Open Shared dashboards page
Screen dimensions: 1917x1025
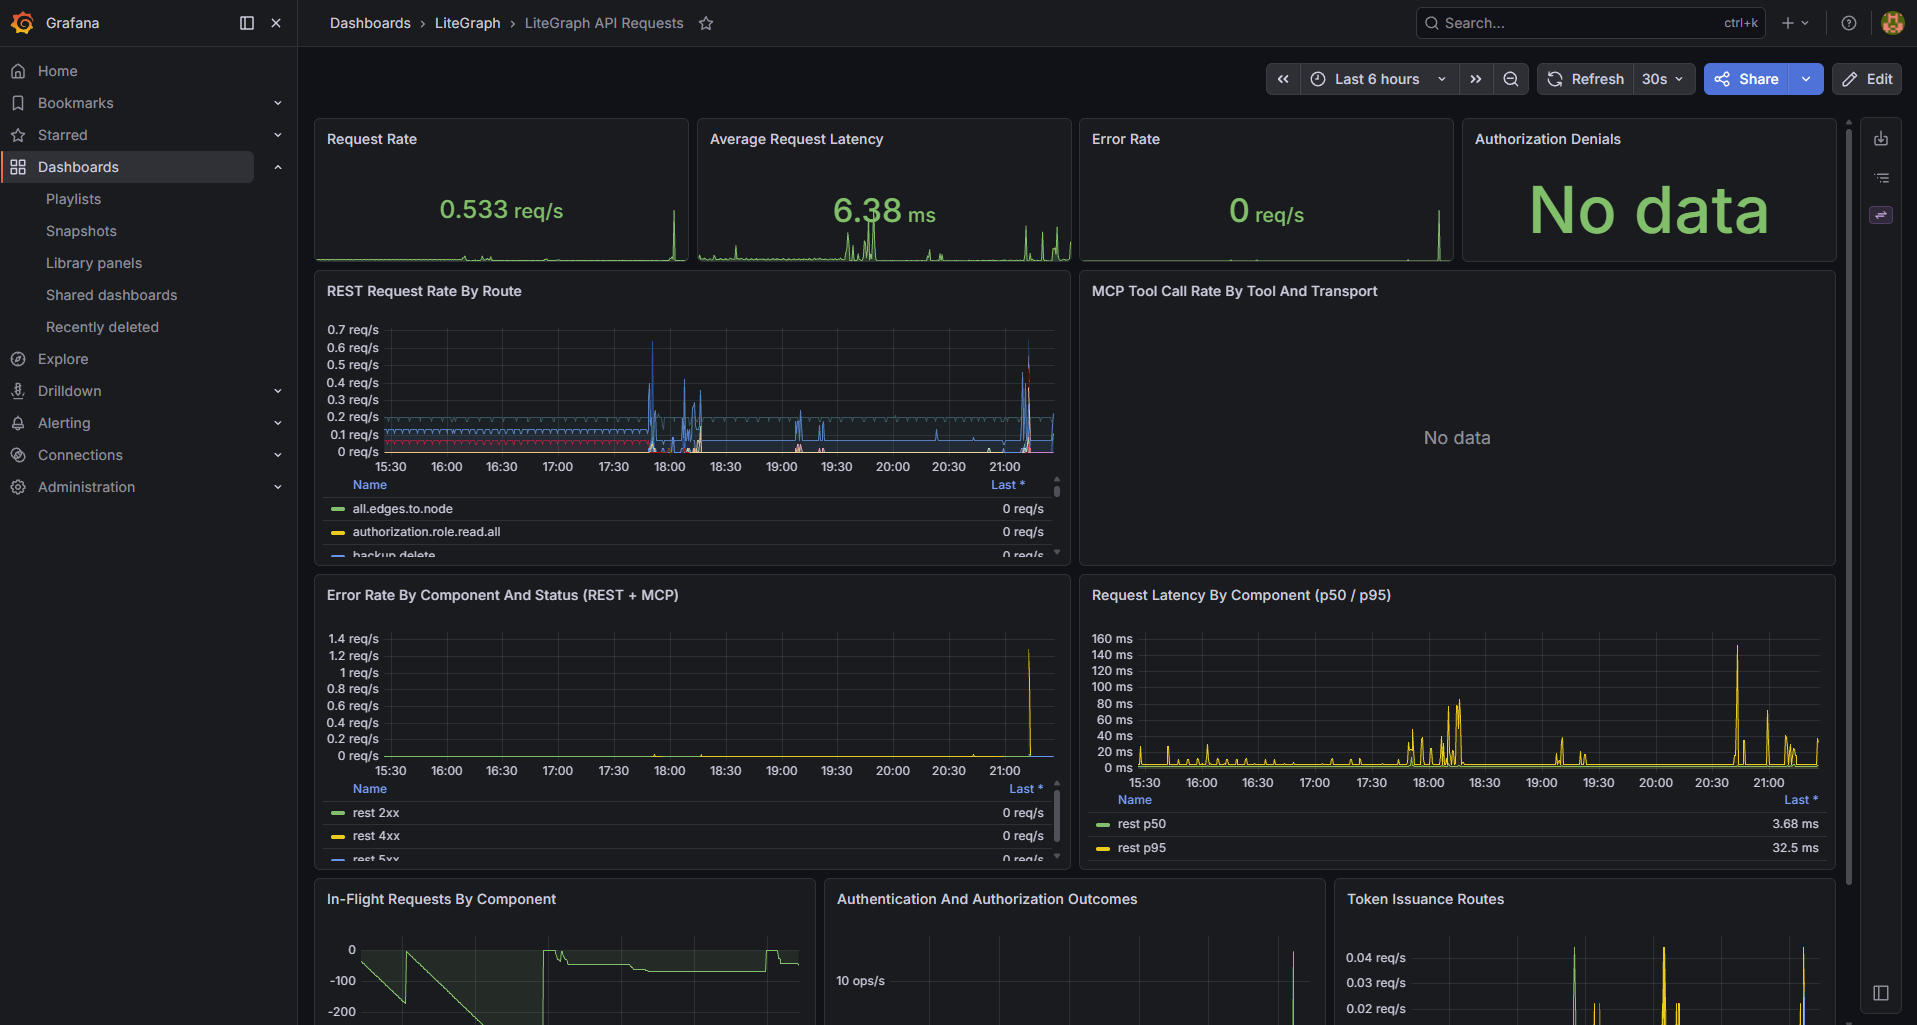pos(111,295)
